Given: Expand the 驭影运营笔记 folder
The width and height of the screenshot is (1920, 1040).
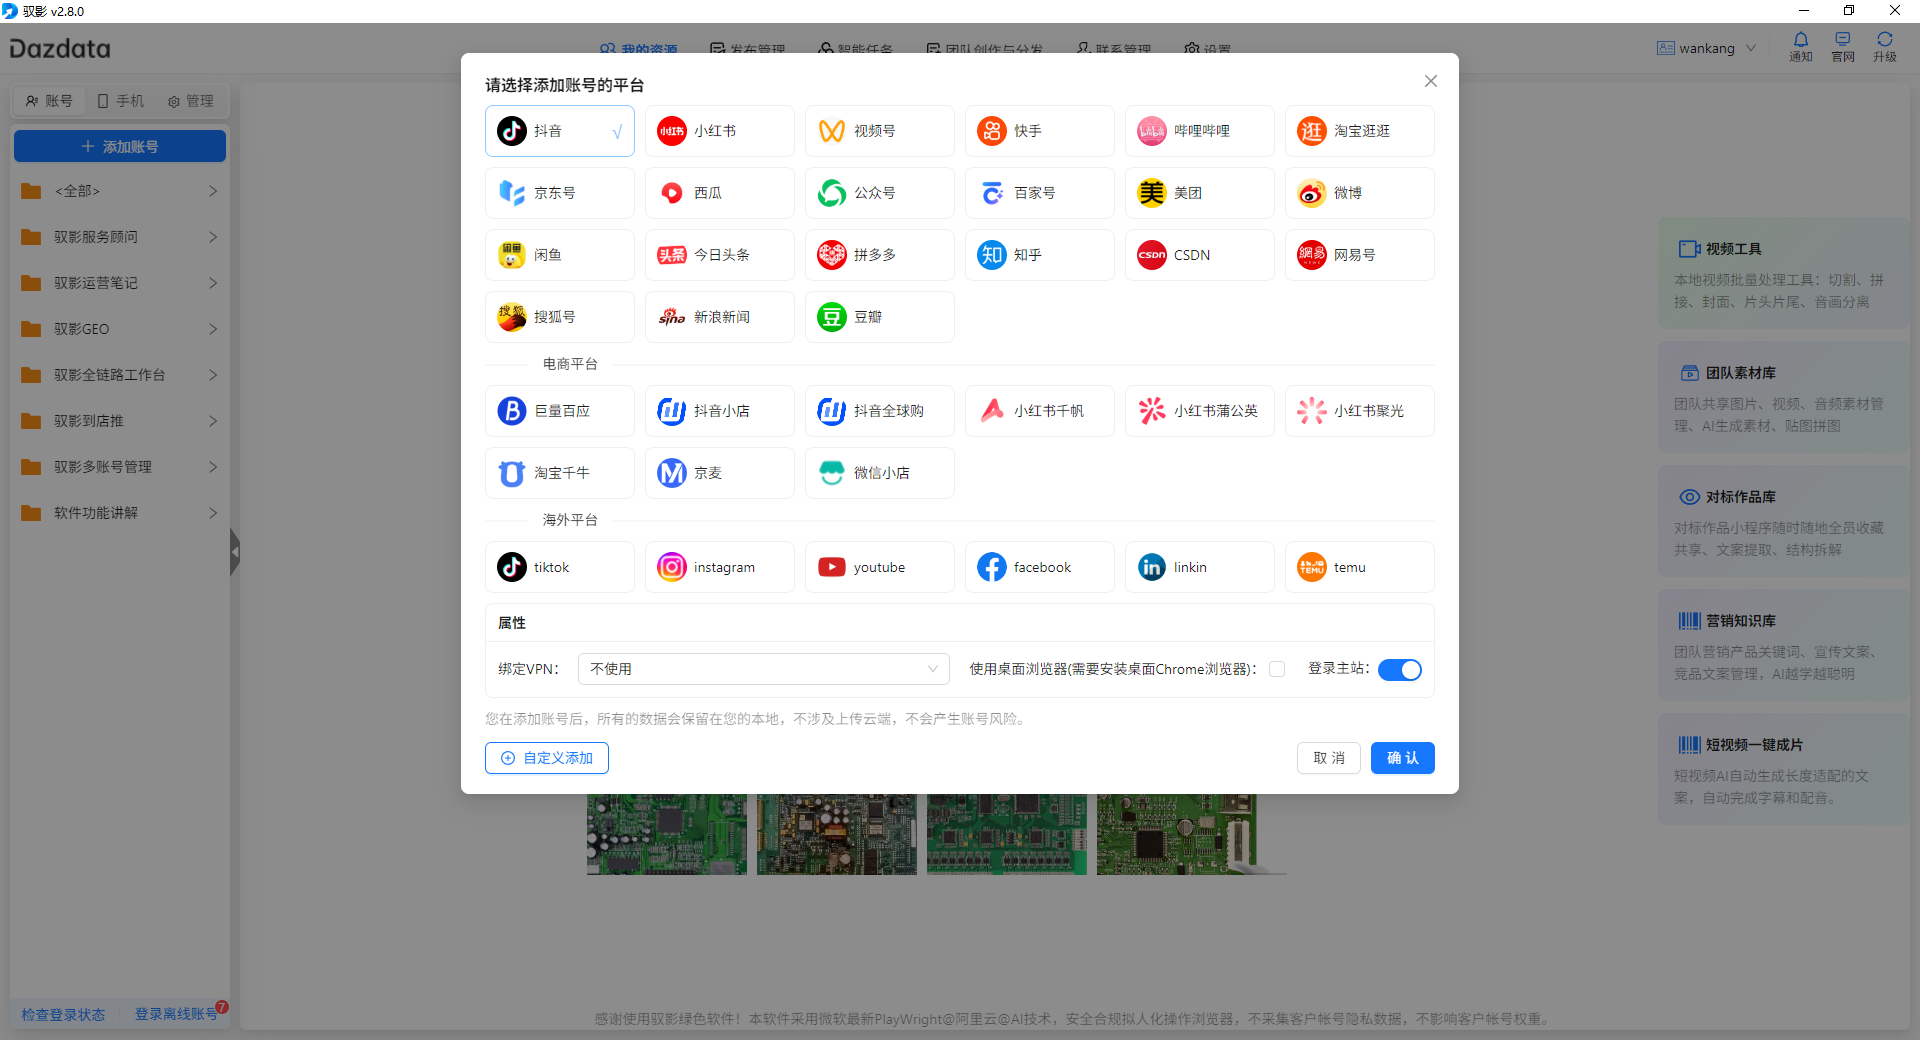Looking at the screenshot, I should point(120,283).
